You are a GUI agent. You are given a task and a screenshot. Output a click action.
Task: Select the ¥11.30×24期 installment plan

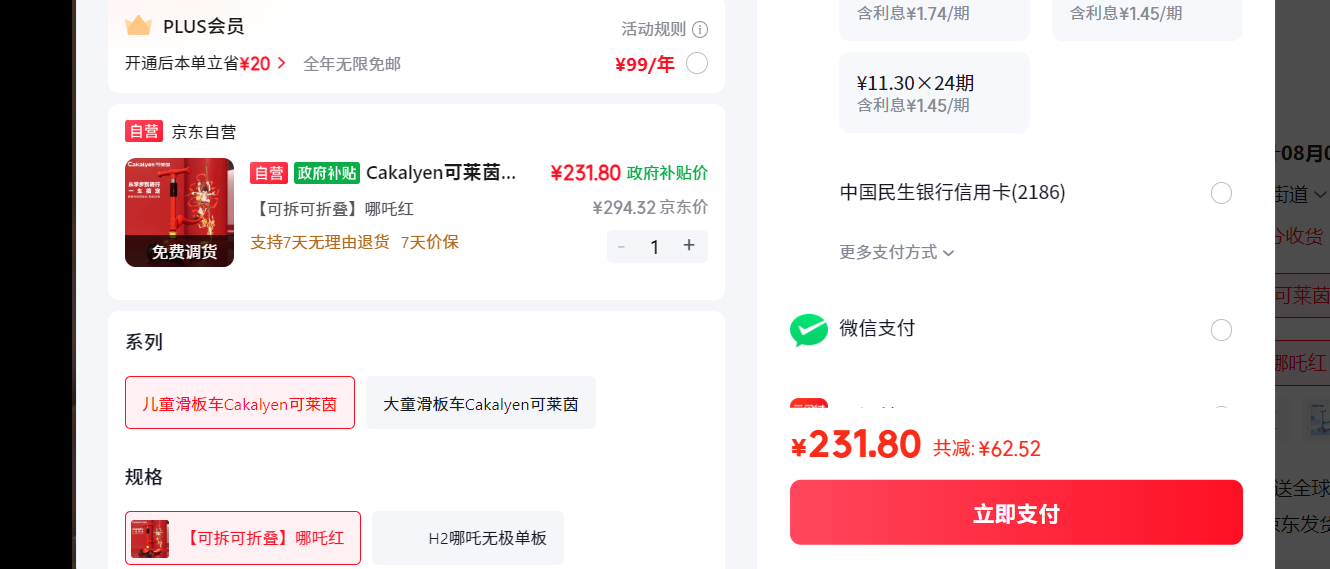[934, 93]
